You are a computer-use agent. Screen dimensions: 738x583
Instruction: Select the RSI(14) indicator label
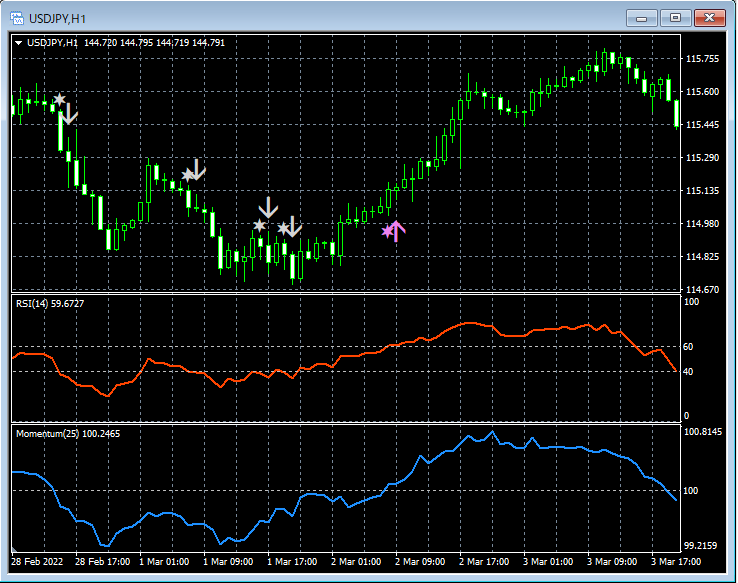click(50, 303)
